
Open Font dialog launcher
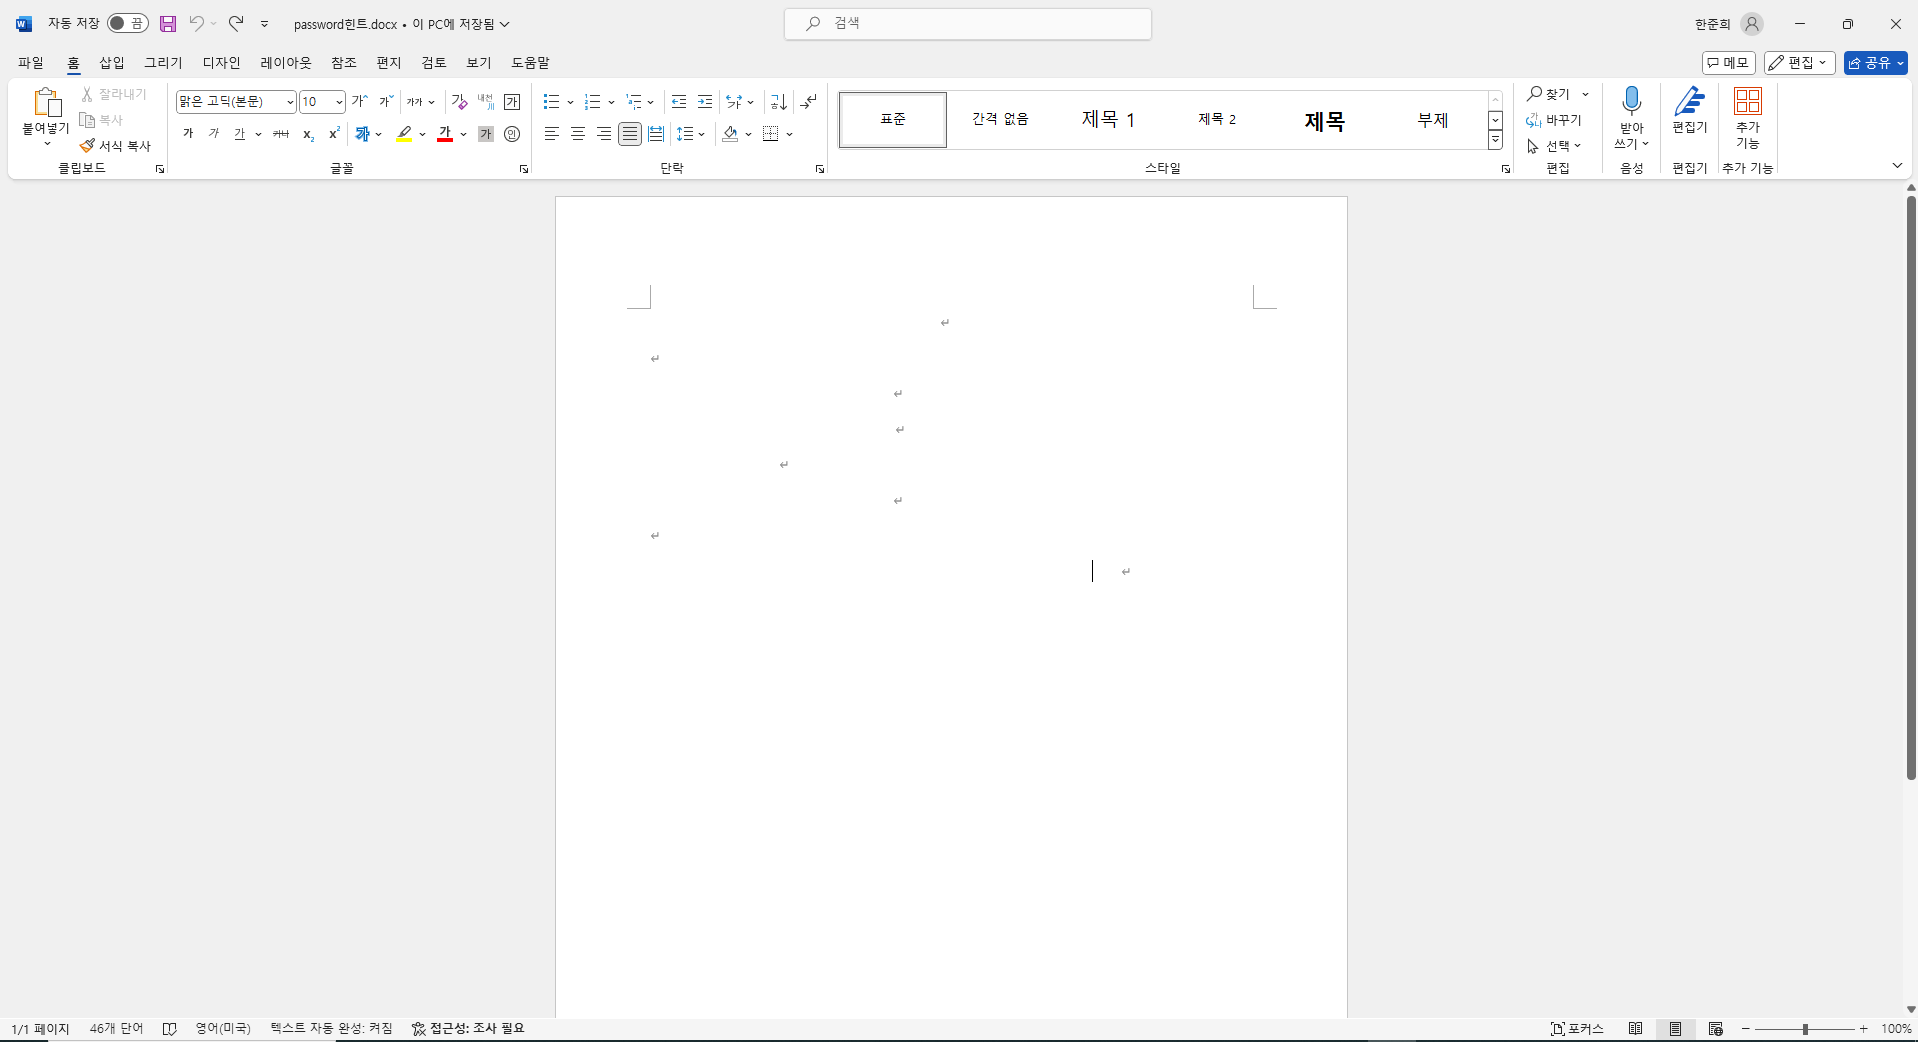[x=523, y=169]
